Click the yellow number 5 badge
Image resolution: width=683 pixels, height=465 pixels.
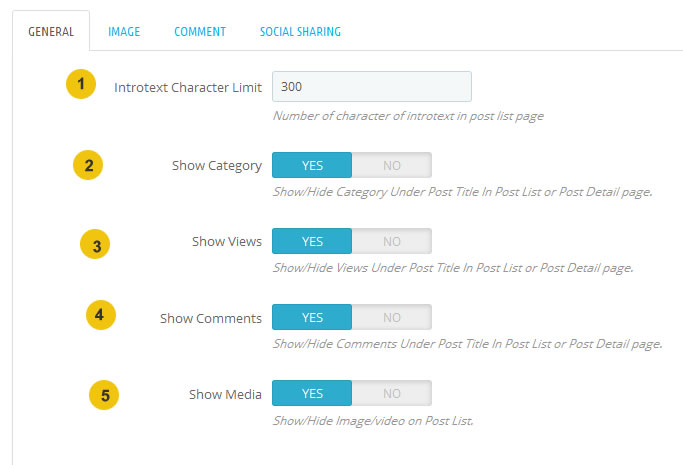[104, 395]
